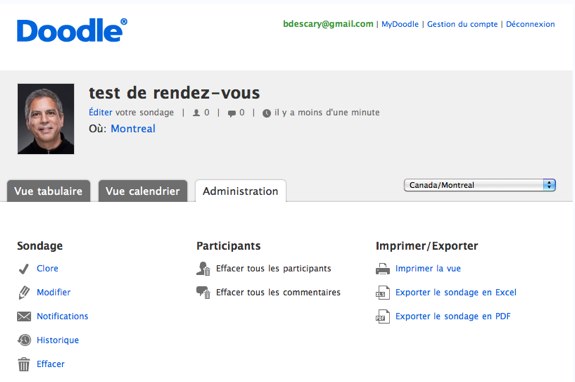
Task: Click the checkmark icon beside Clore
Action: click(24, 269)
